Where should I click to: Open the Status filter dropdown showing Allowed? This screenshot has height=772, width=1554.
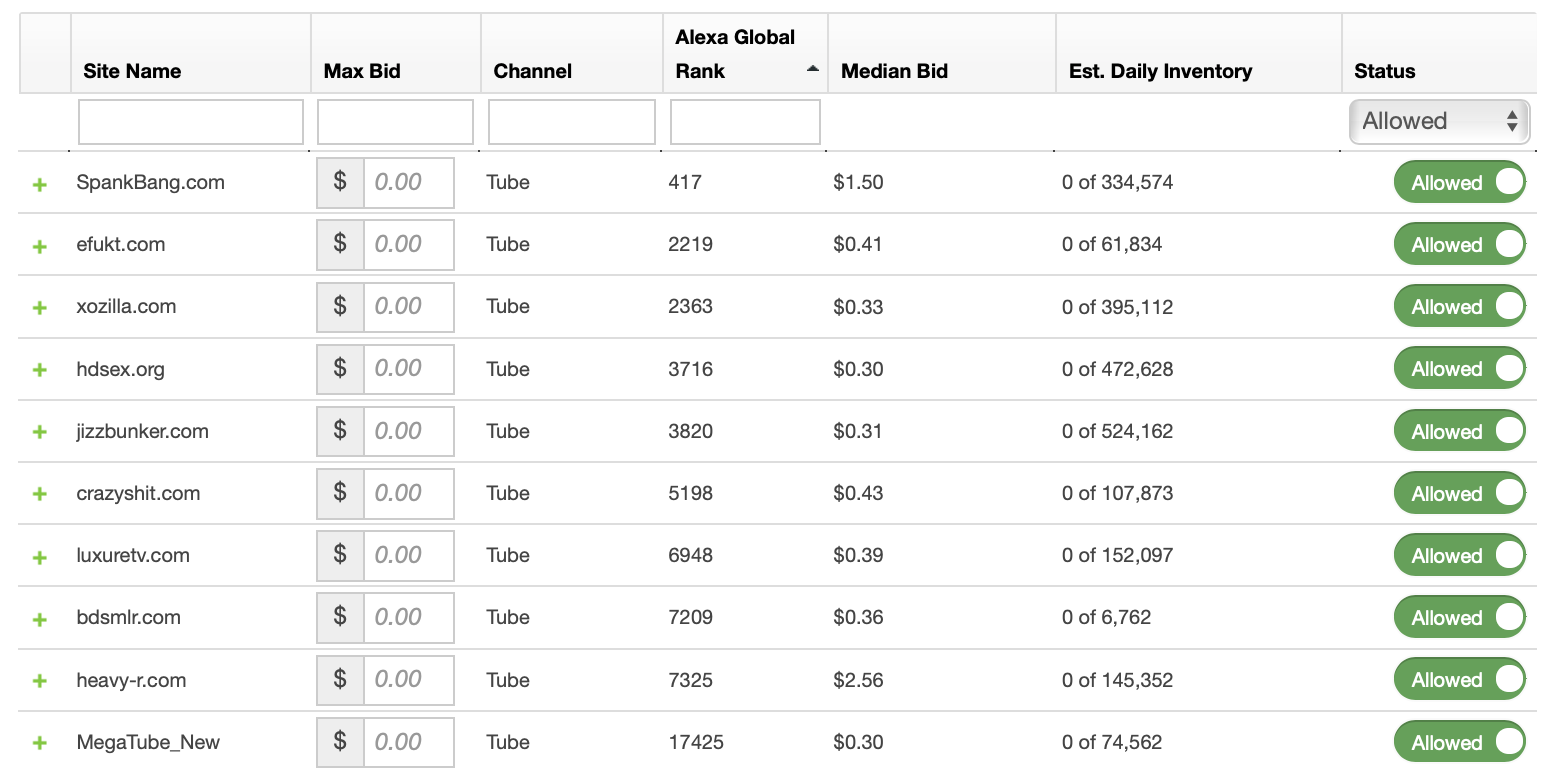coord(1440,121)
